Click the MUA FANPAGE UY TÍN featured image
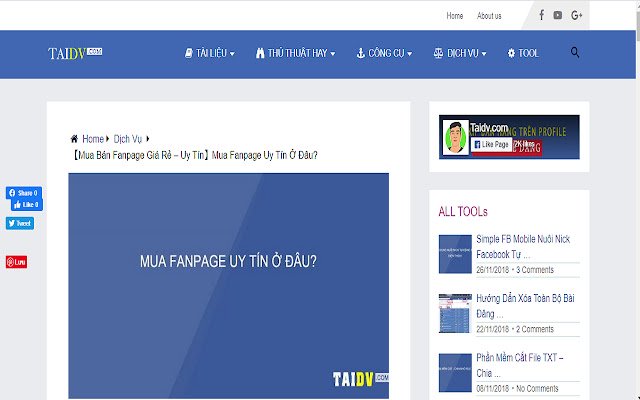This screenshot has width=640, height=400. (x=229, y=285)
